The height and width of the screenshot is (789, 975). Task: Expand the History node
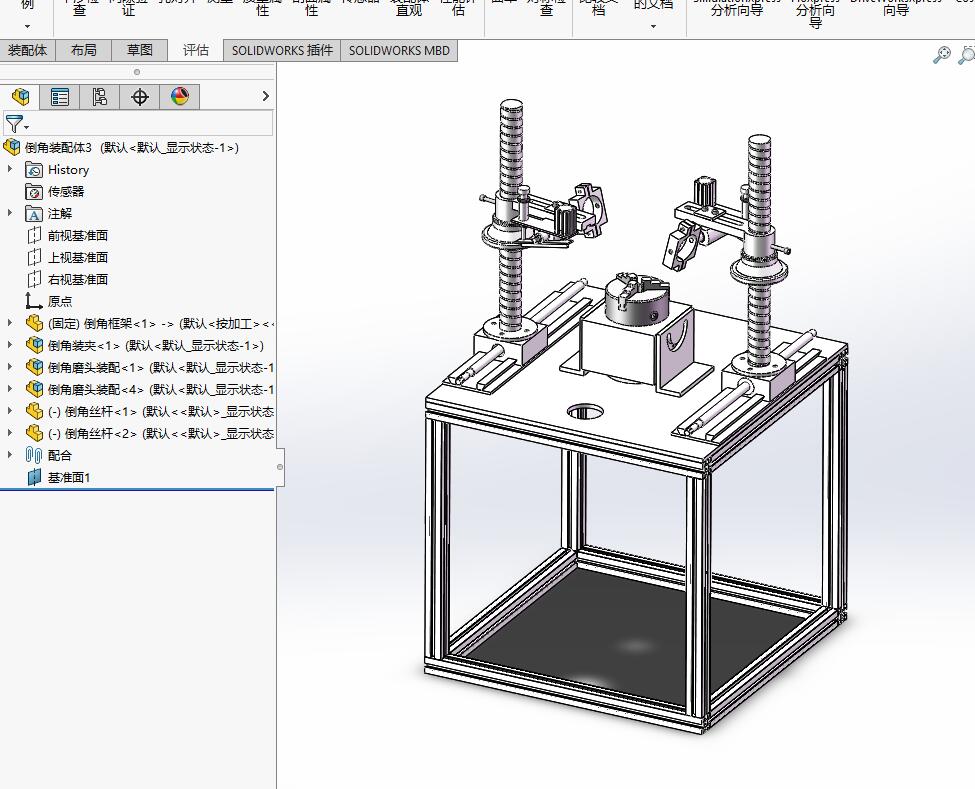tap(9, 168)
